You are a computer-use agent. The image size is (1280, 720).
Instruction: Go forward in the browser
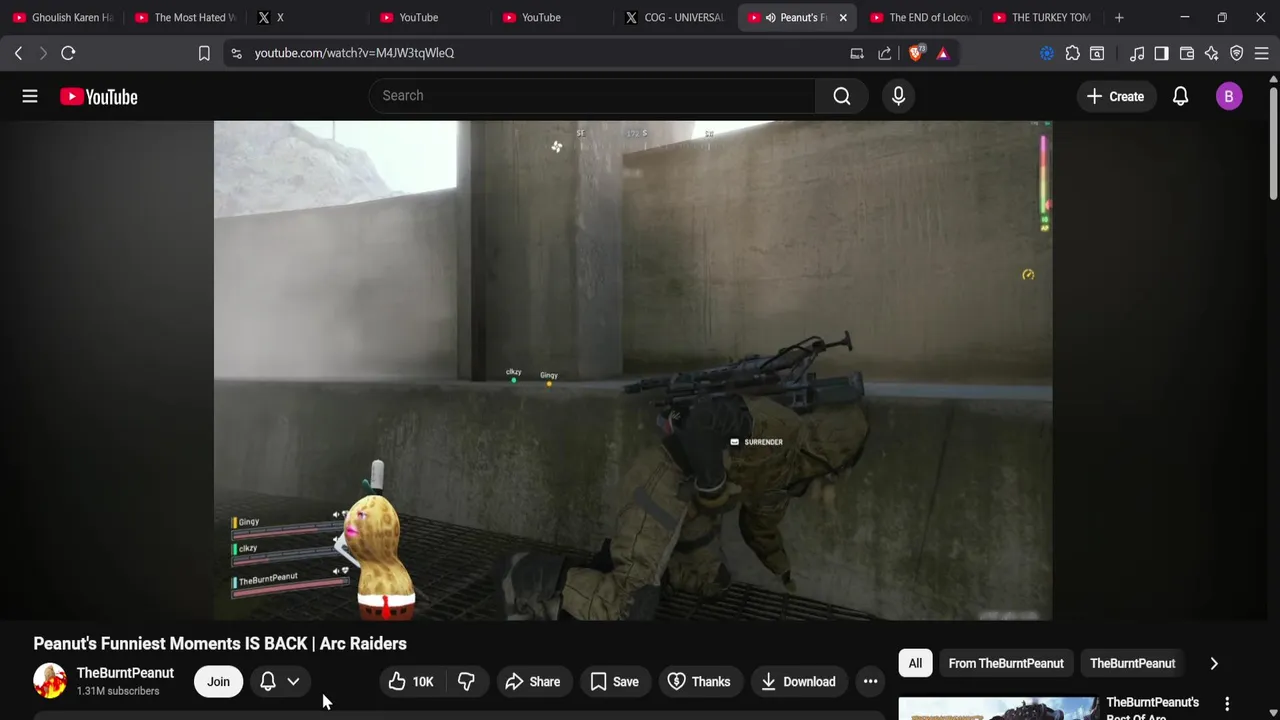(43, 53)
